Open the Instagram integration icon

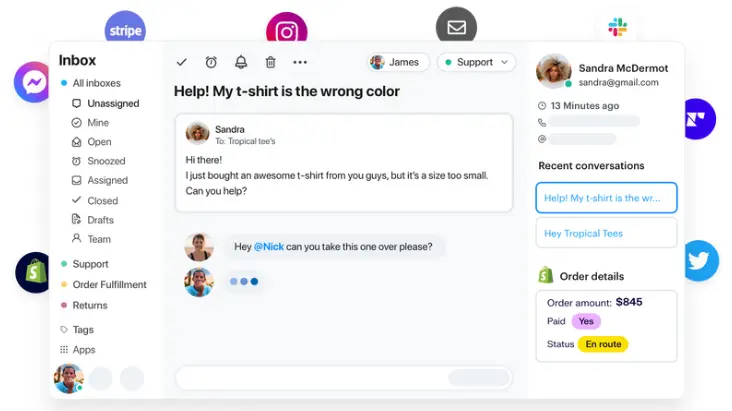tap(287, 30)
